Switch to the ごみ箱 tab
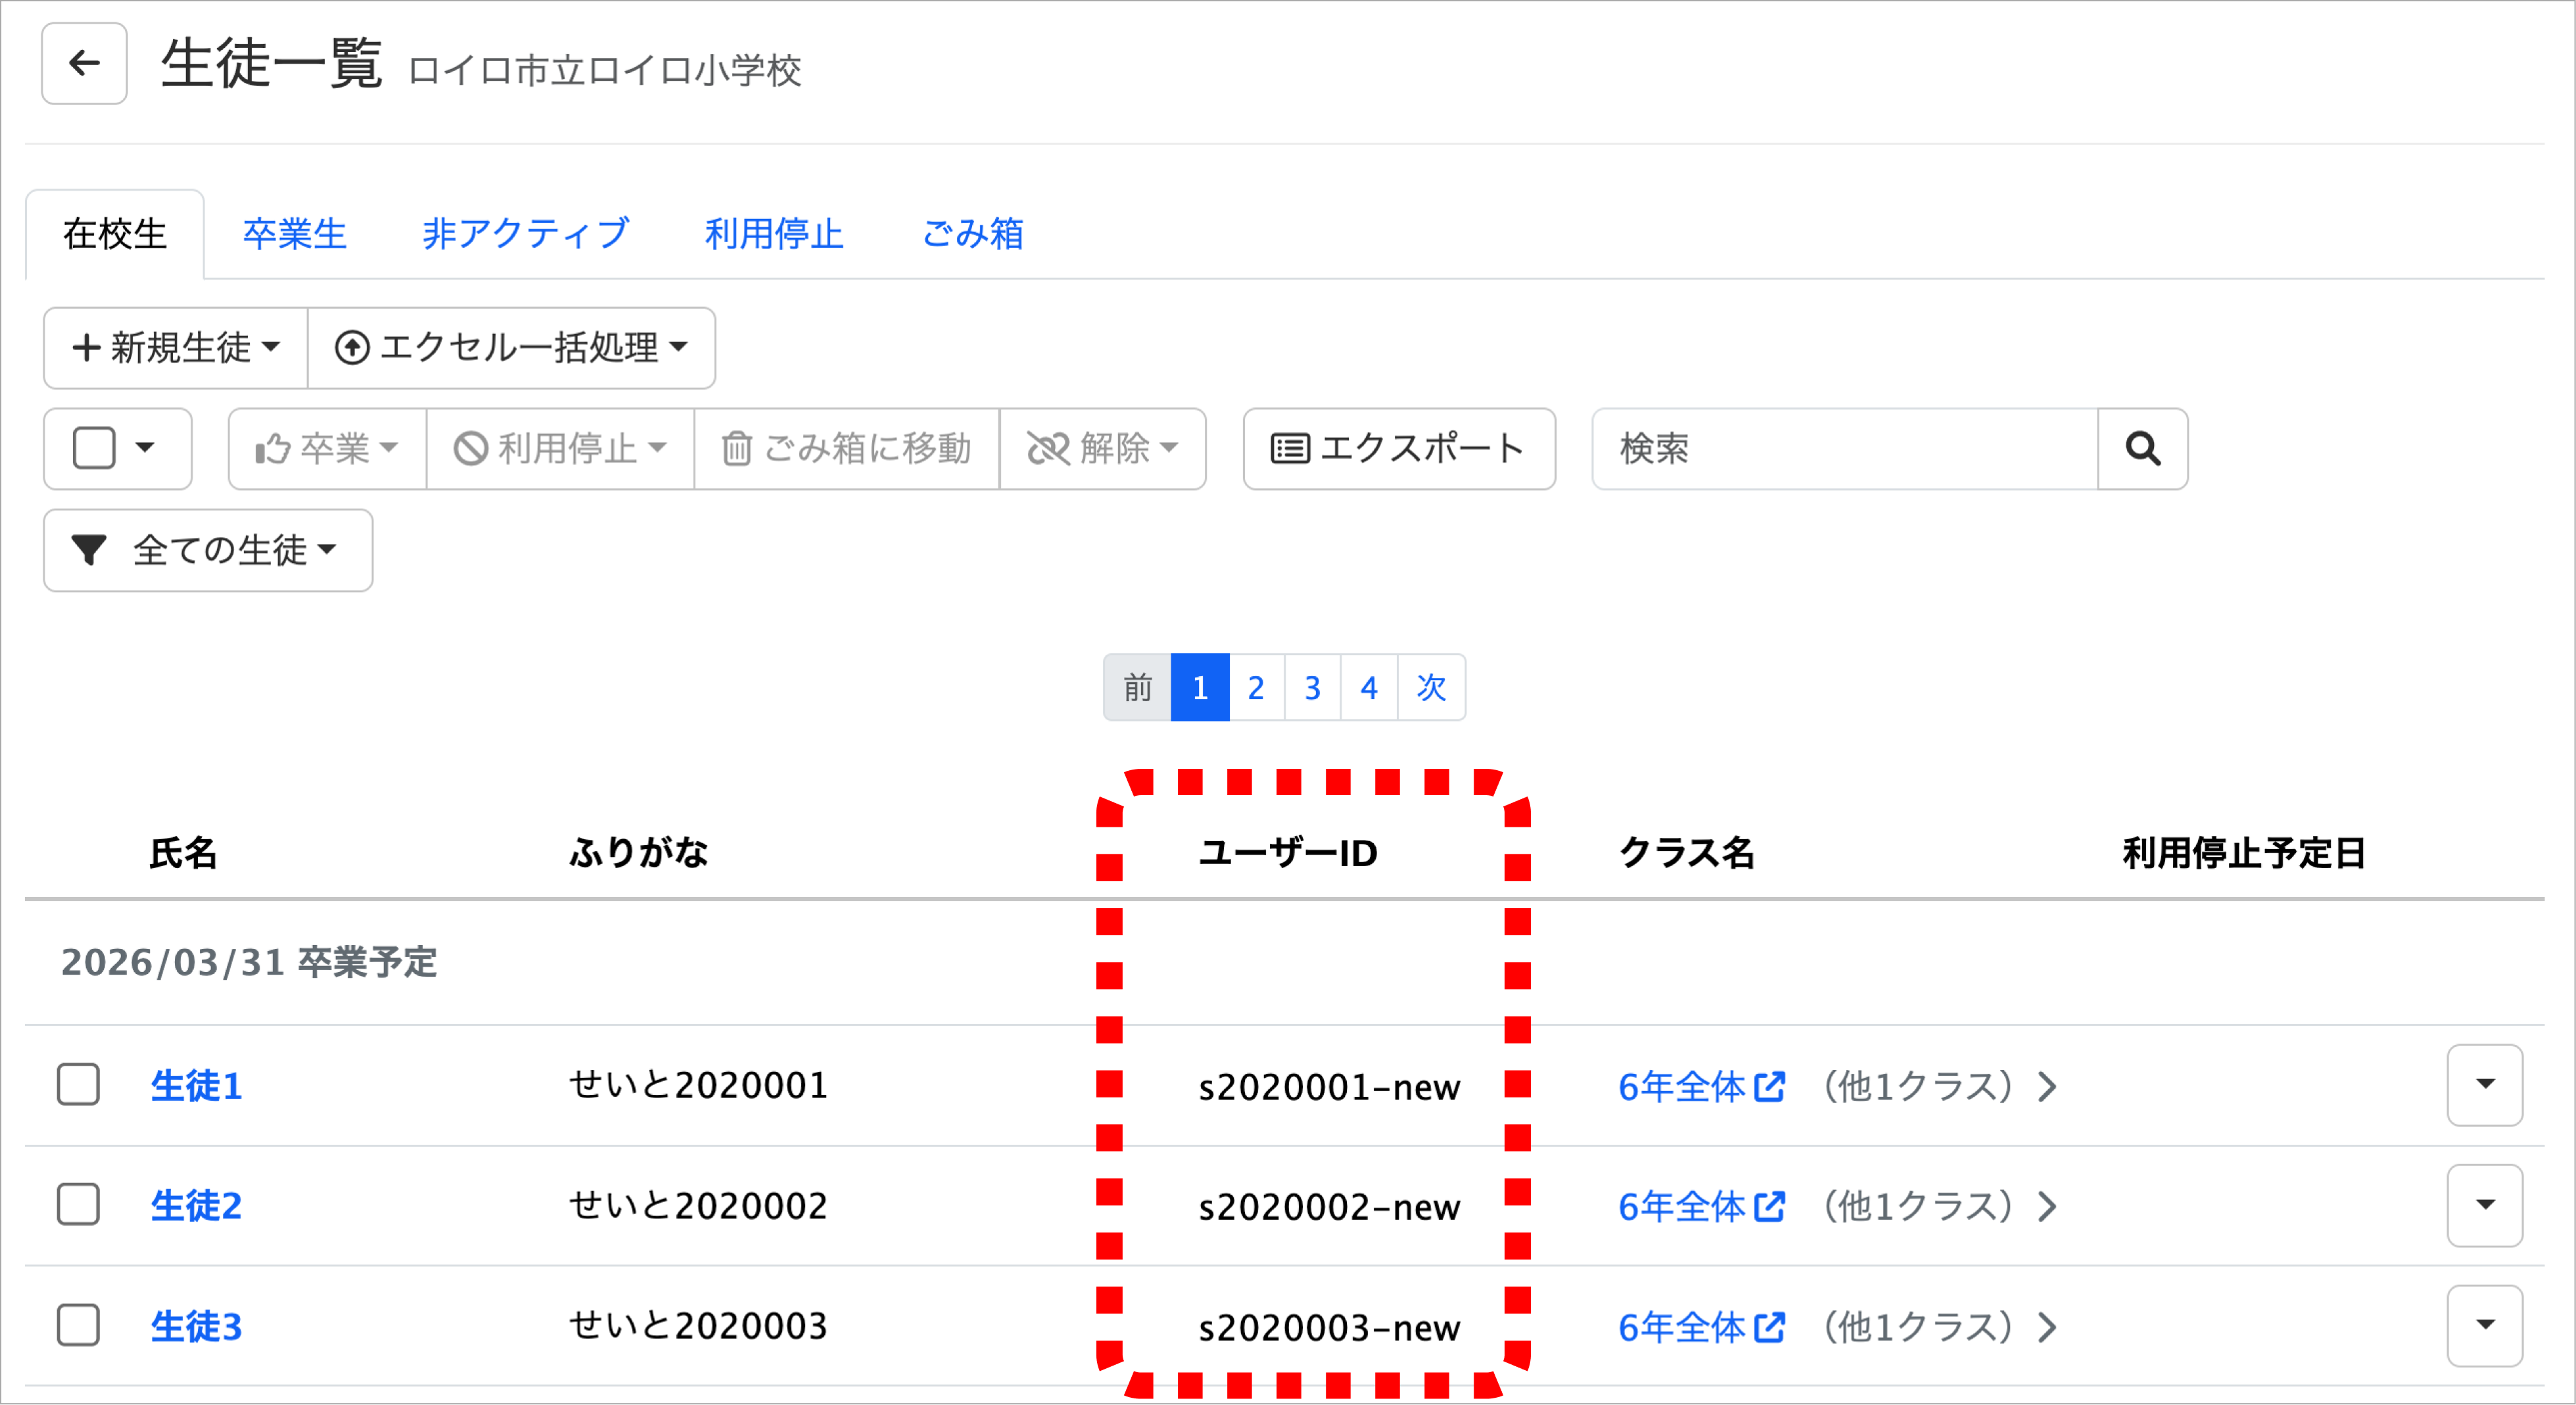Image resolution: width=2576 pixels, height=1405 pixels. tap(972, 234)
